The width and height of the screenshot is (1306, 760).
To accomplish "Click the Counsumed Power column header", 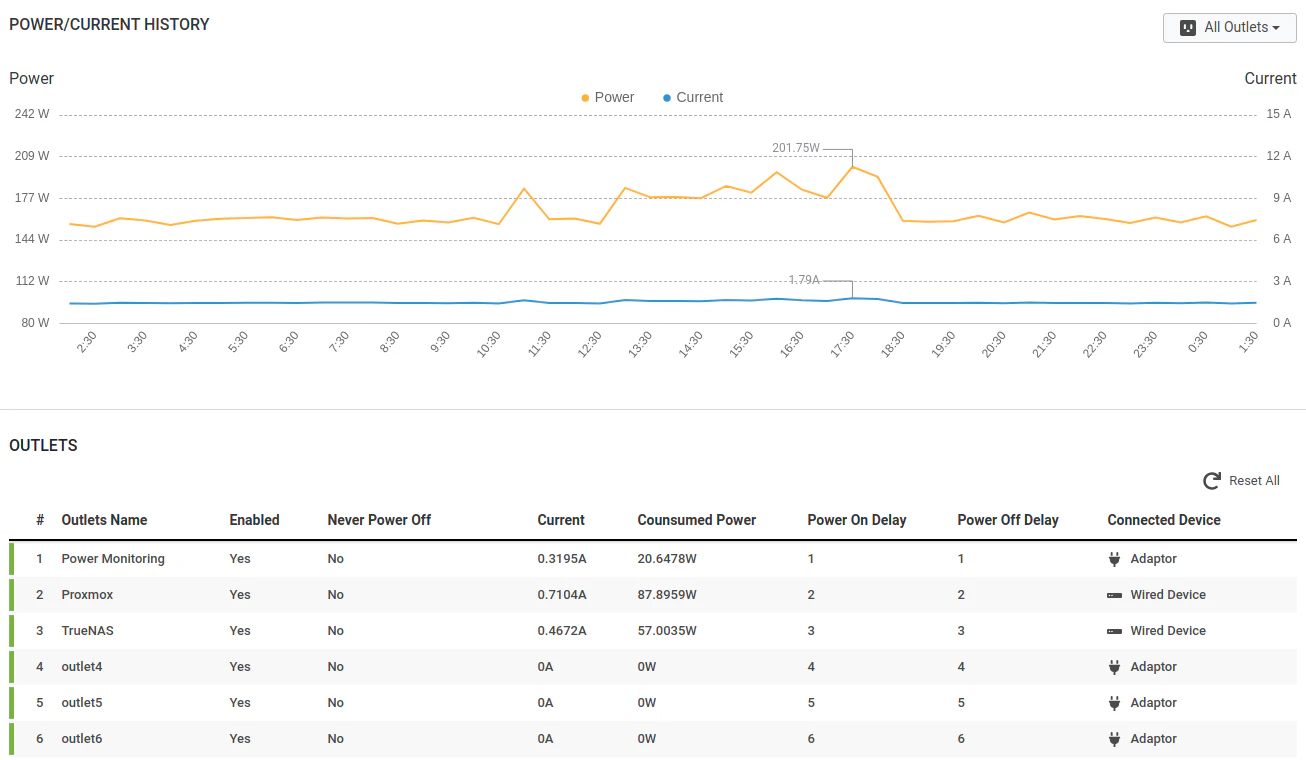I will coord(696,520).
